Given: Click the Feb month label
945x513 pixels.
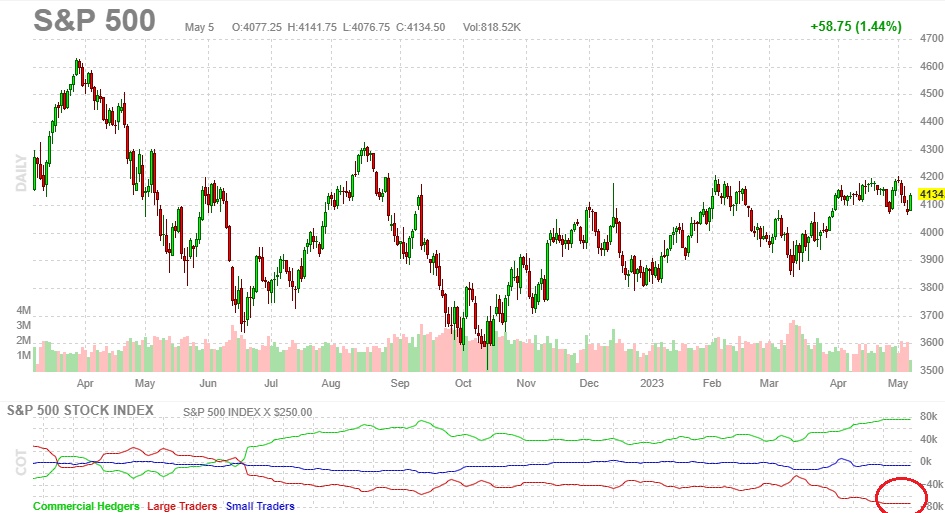Looking at the screenshot, I should pyautogui.click(x=712, y=383).
